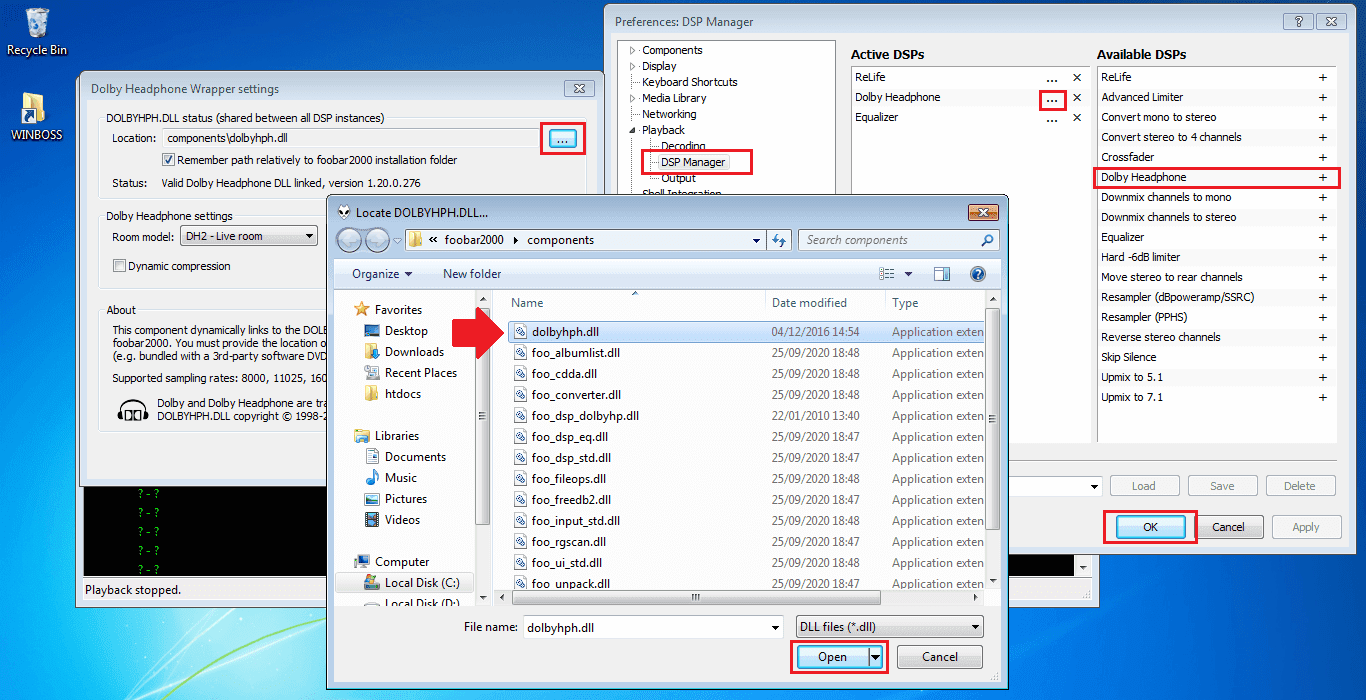Click the file list horizontal scrollbar
Image resolution: width=1366 pixels, height=700 pixels.
695,597
